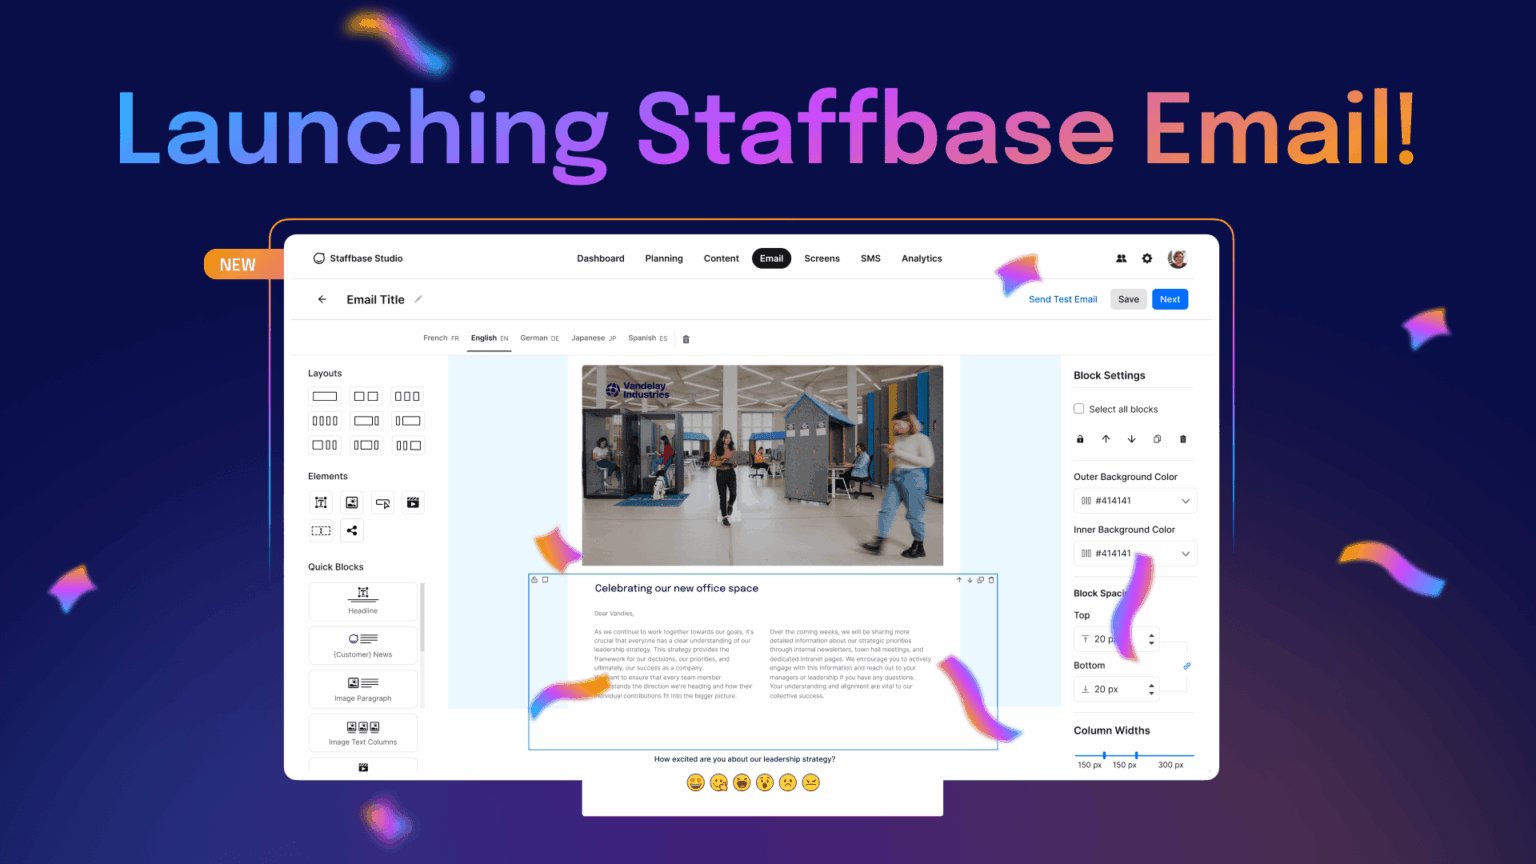Add a Spacer element
This screenshot has width=1536, height=864.
[x=321, y=530]
